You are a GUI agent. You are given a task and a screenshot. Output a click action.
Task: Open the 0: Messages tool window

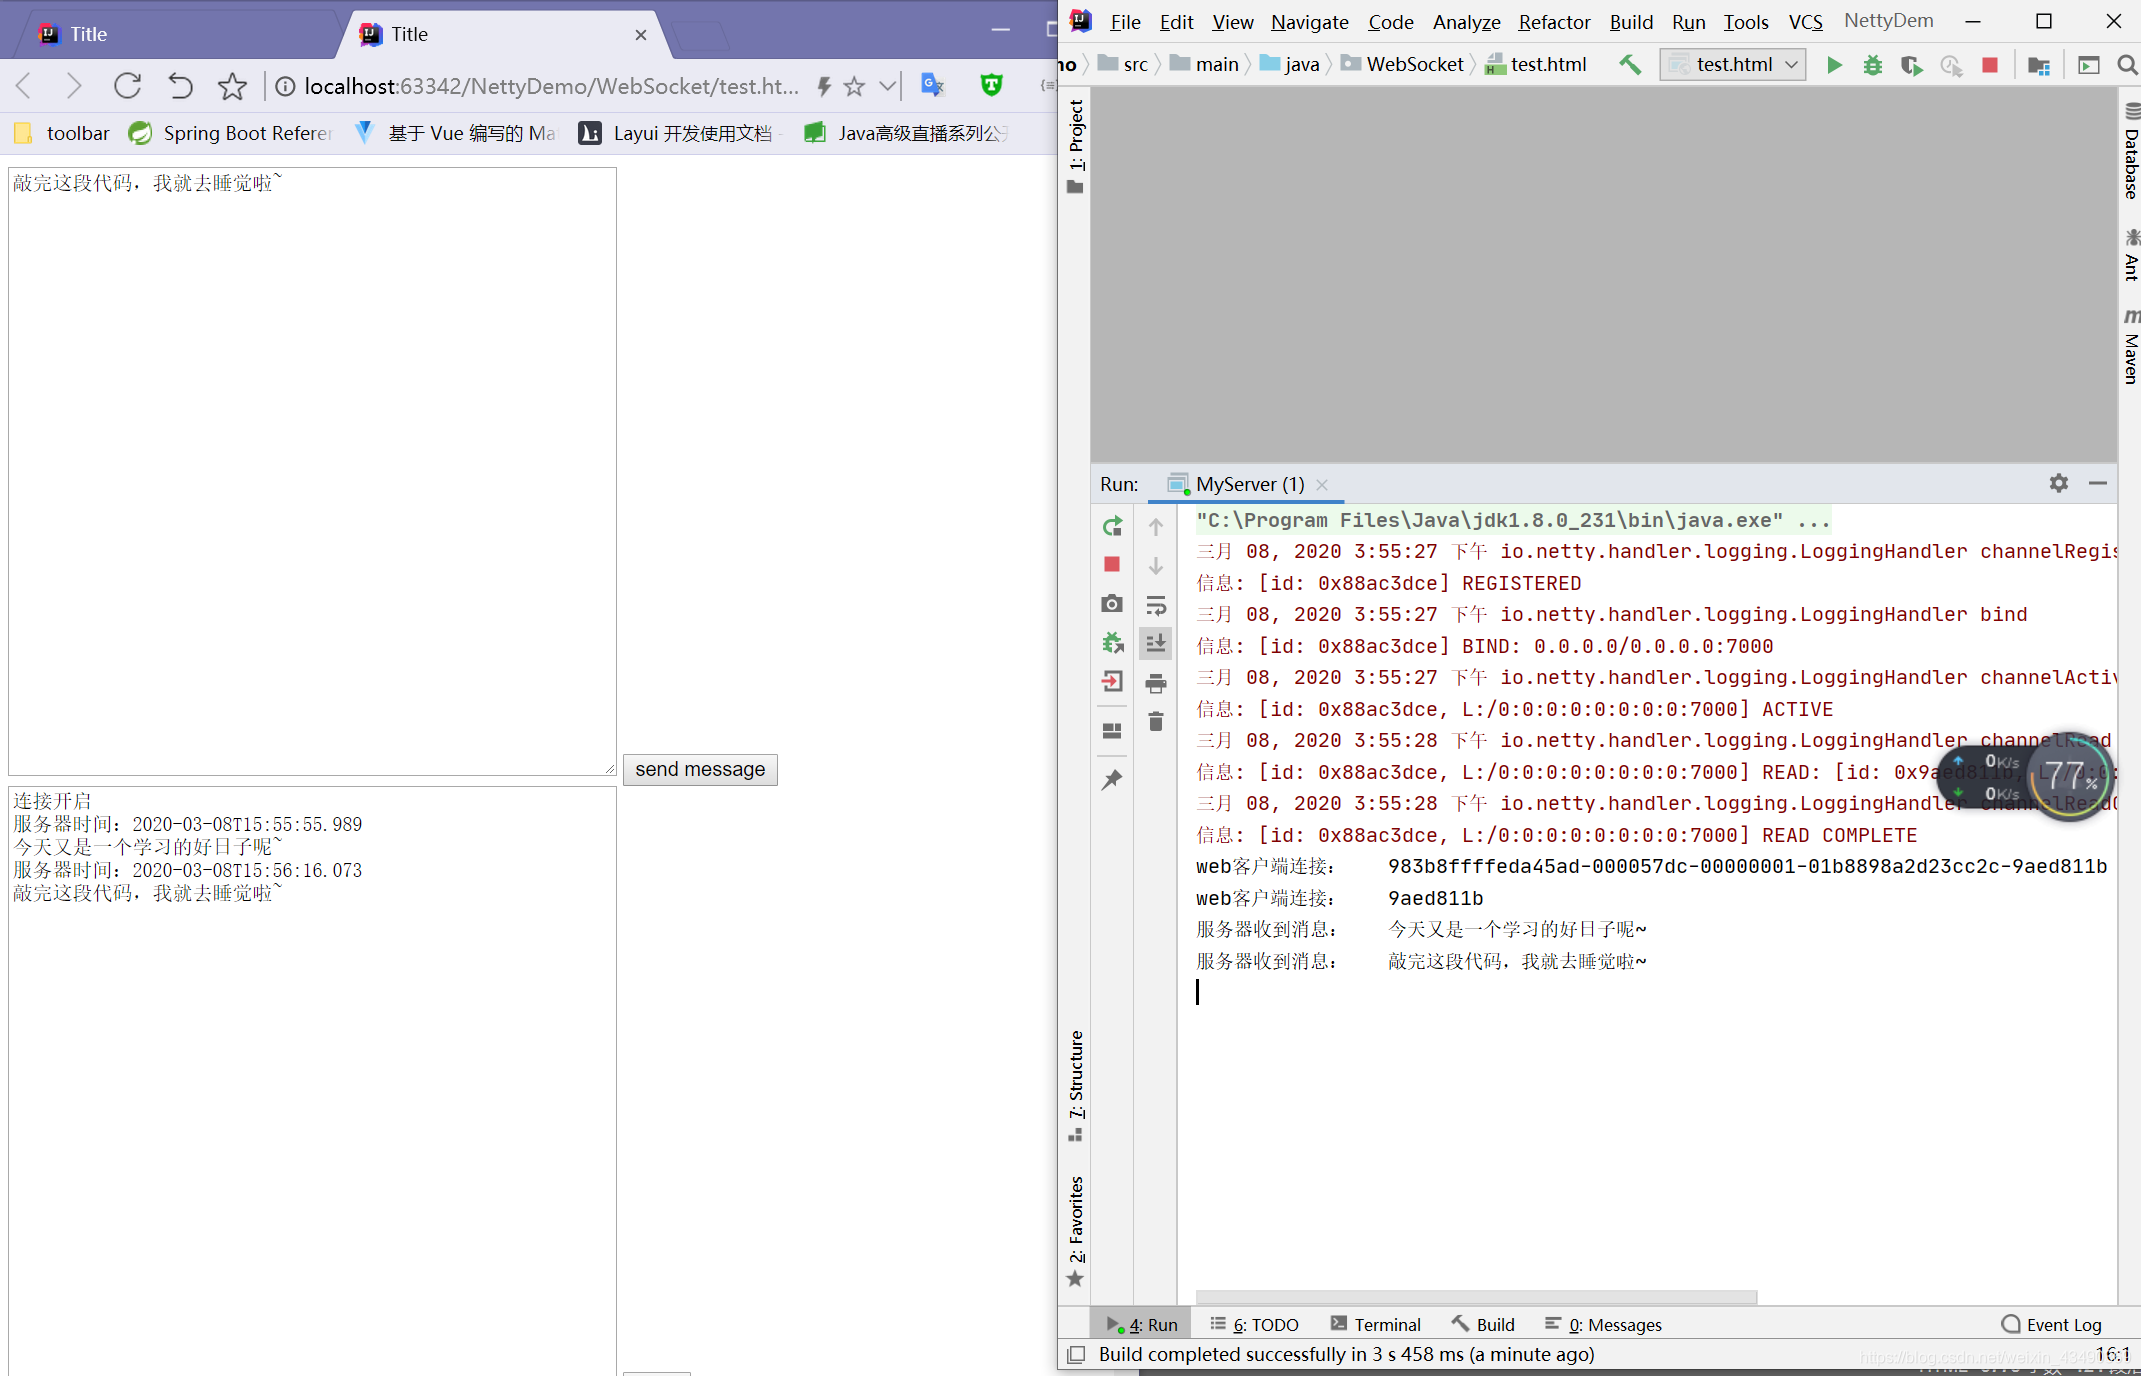pos(1603,1324)
